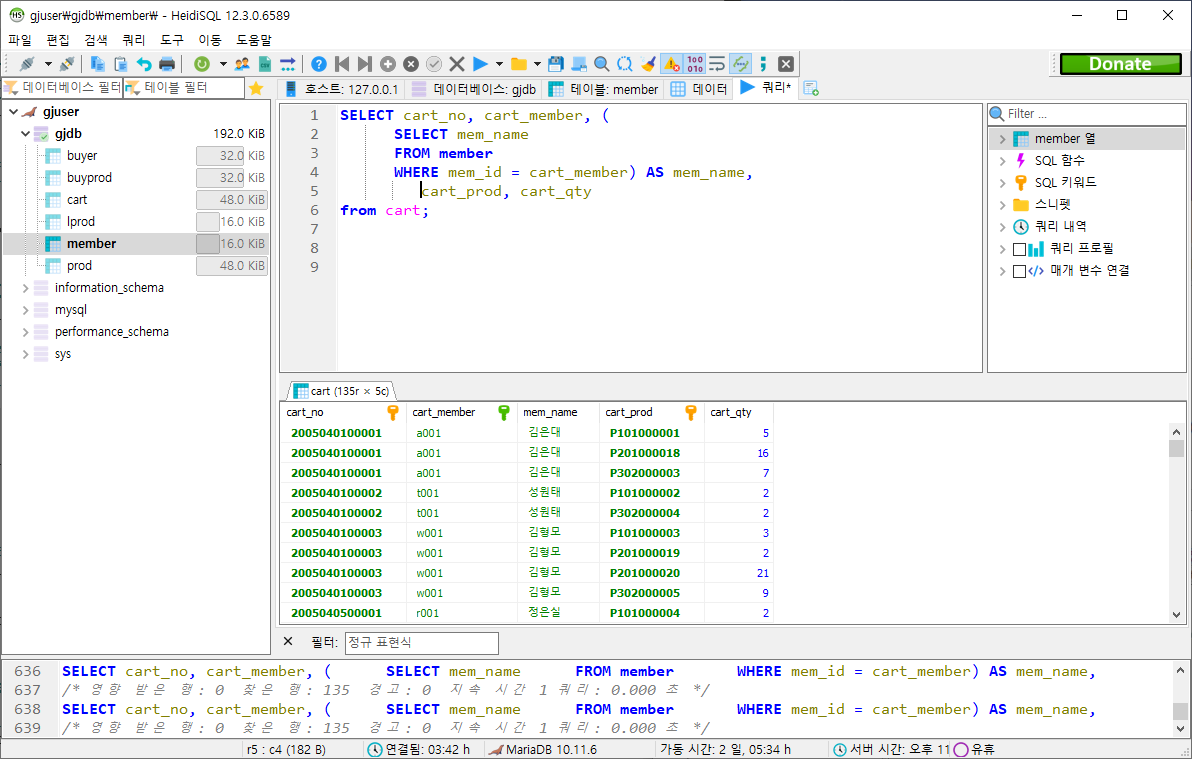Save the query with floppy disk icon
1192x759 pixels.
(556, 64)
